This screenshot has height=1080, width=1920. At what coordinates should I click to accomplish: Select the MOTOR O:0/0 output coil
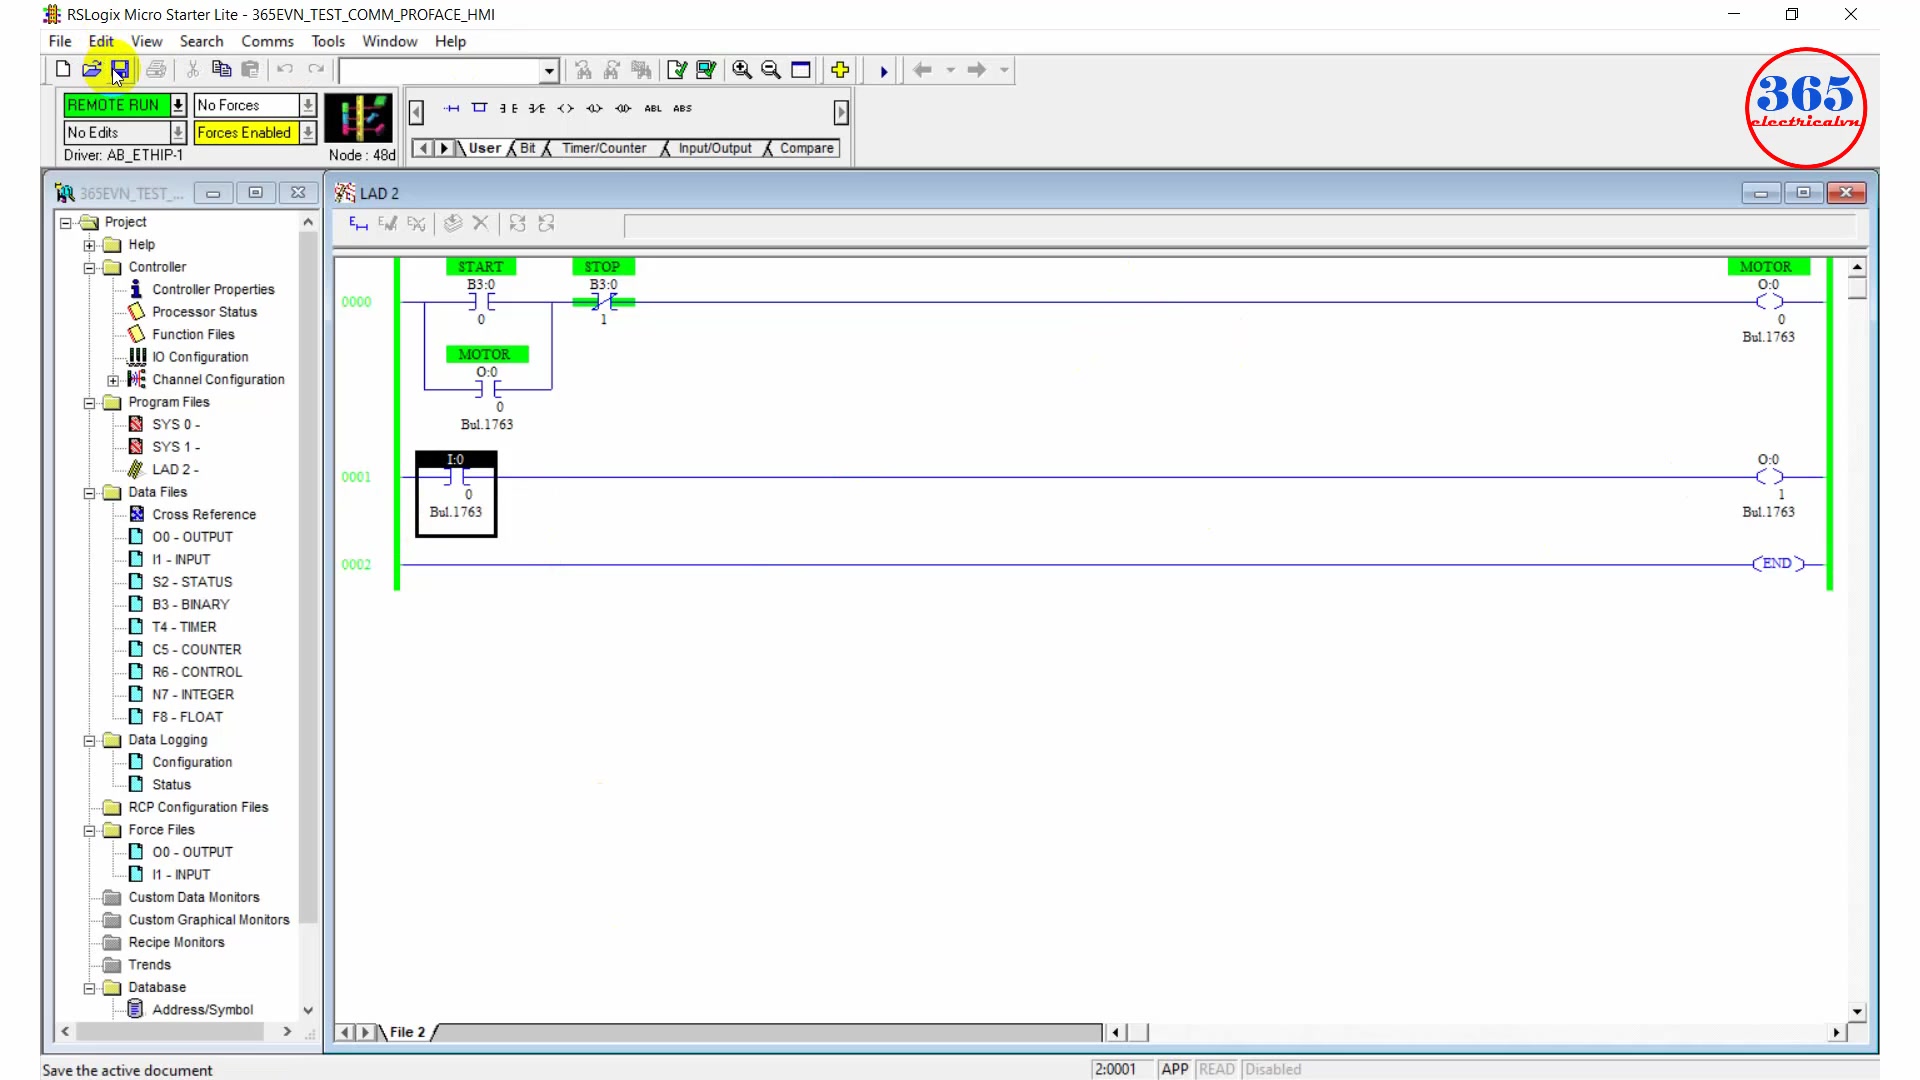coord(1769,302)
